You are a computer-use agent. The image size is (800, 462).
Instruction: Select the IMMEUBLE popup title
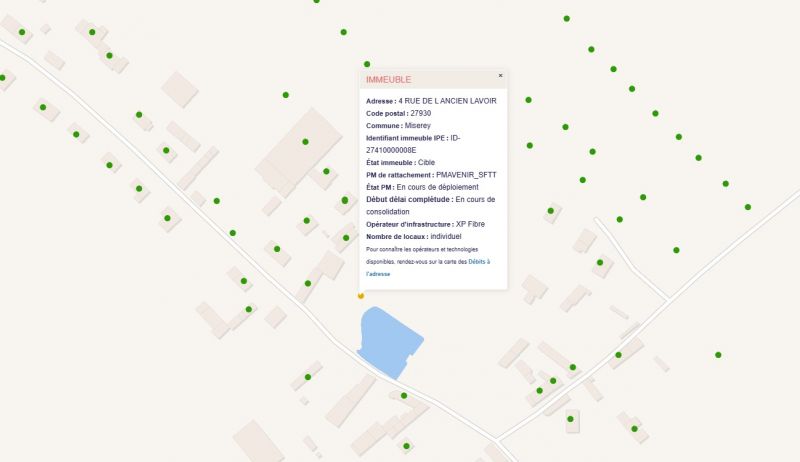[388, 79]
